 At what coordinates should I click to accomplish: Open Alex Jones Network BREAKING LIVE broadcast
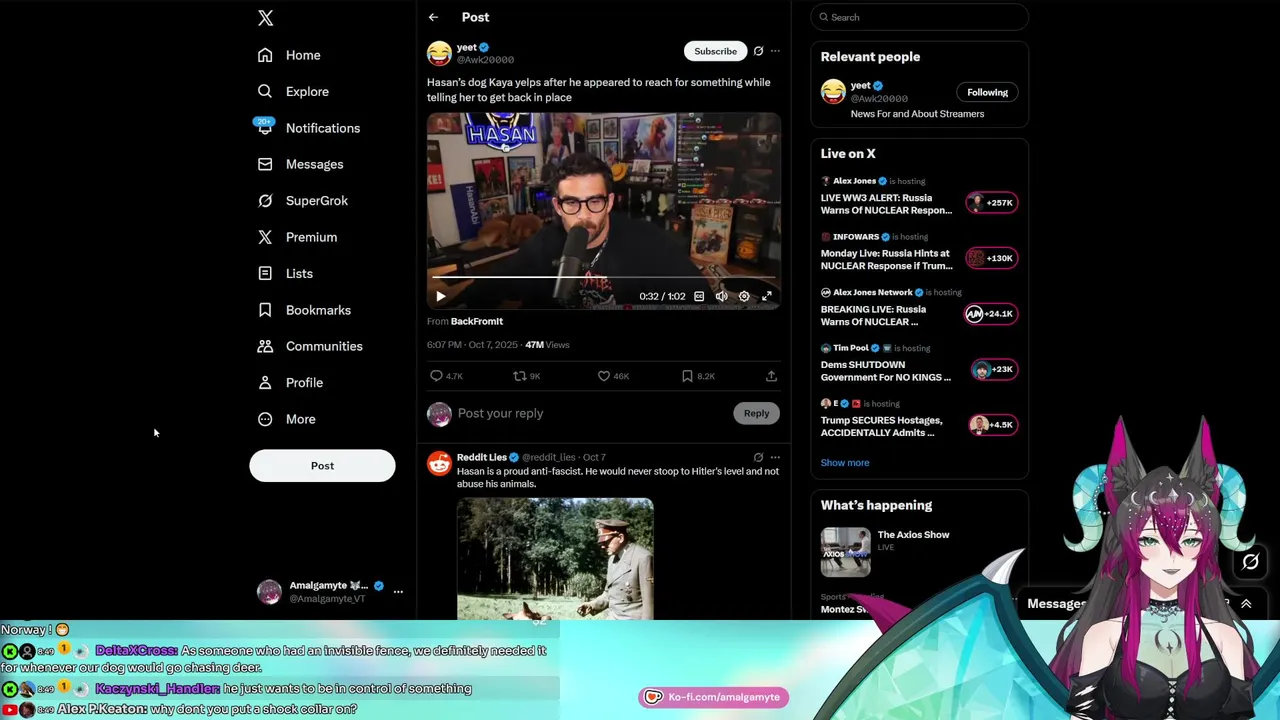click(873, 315)
